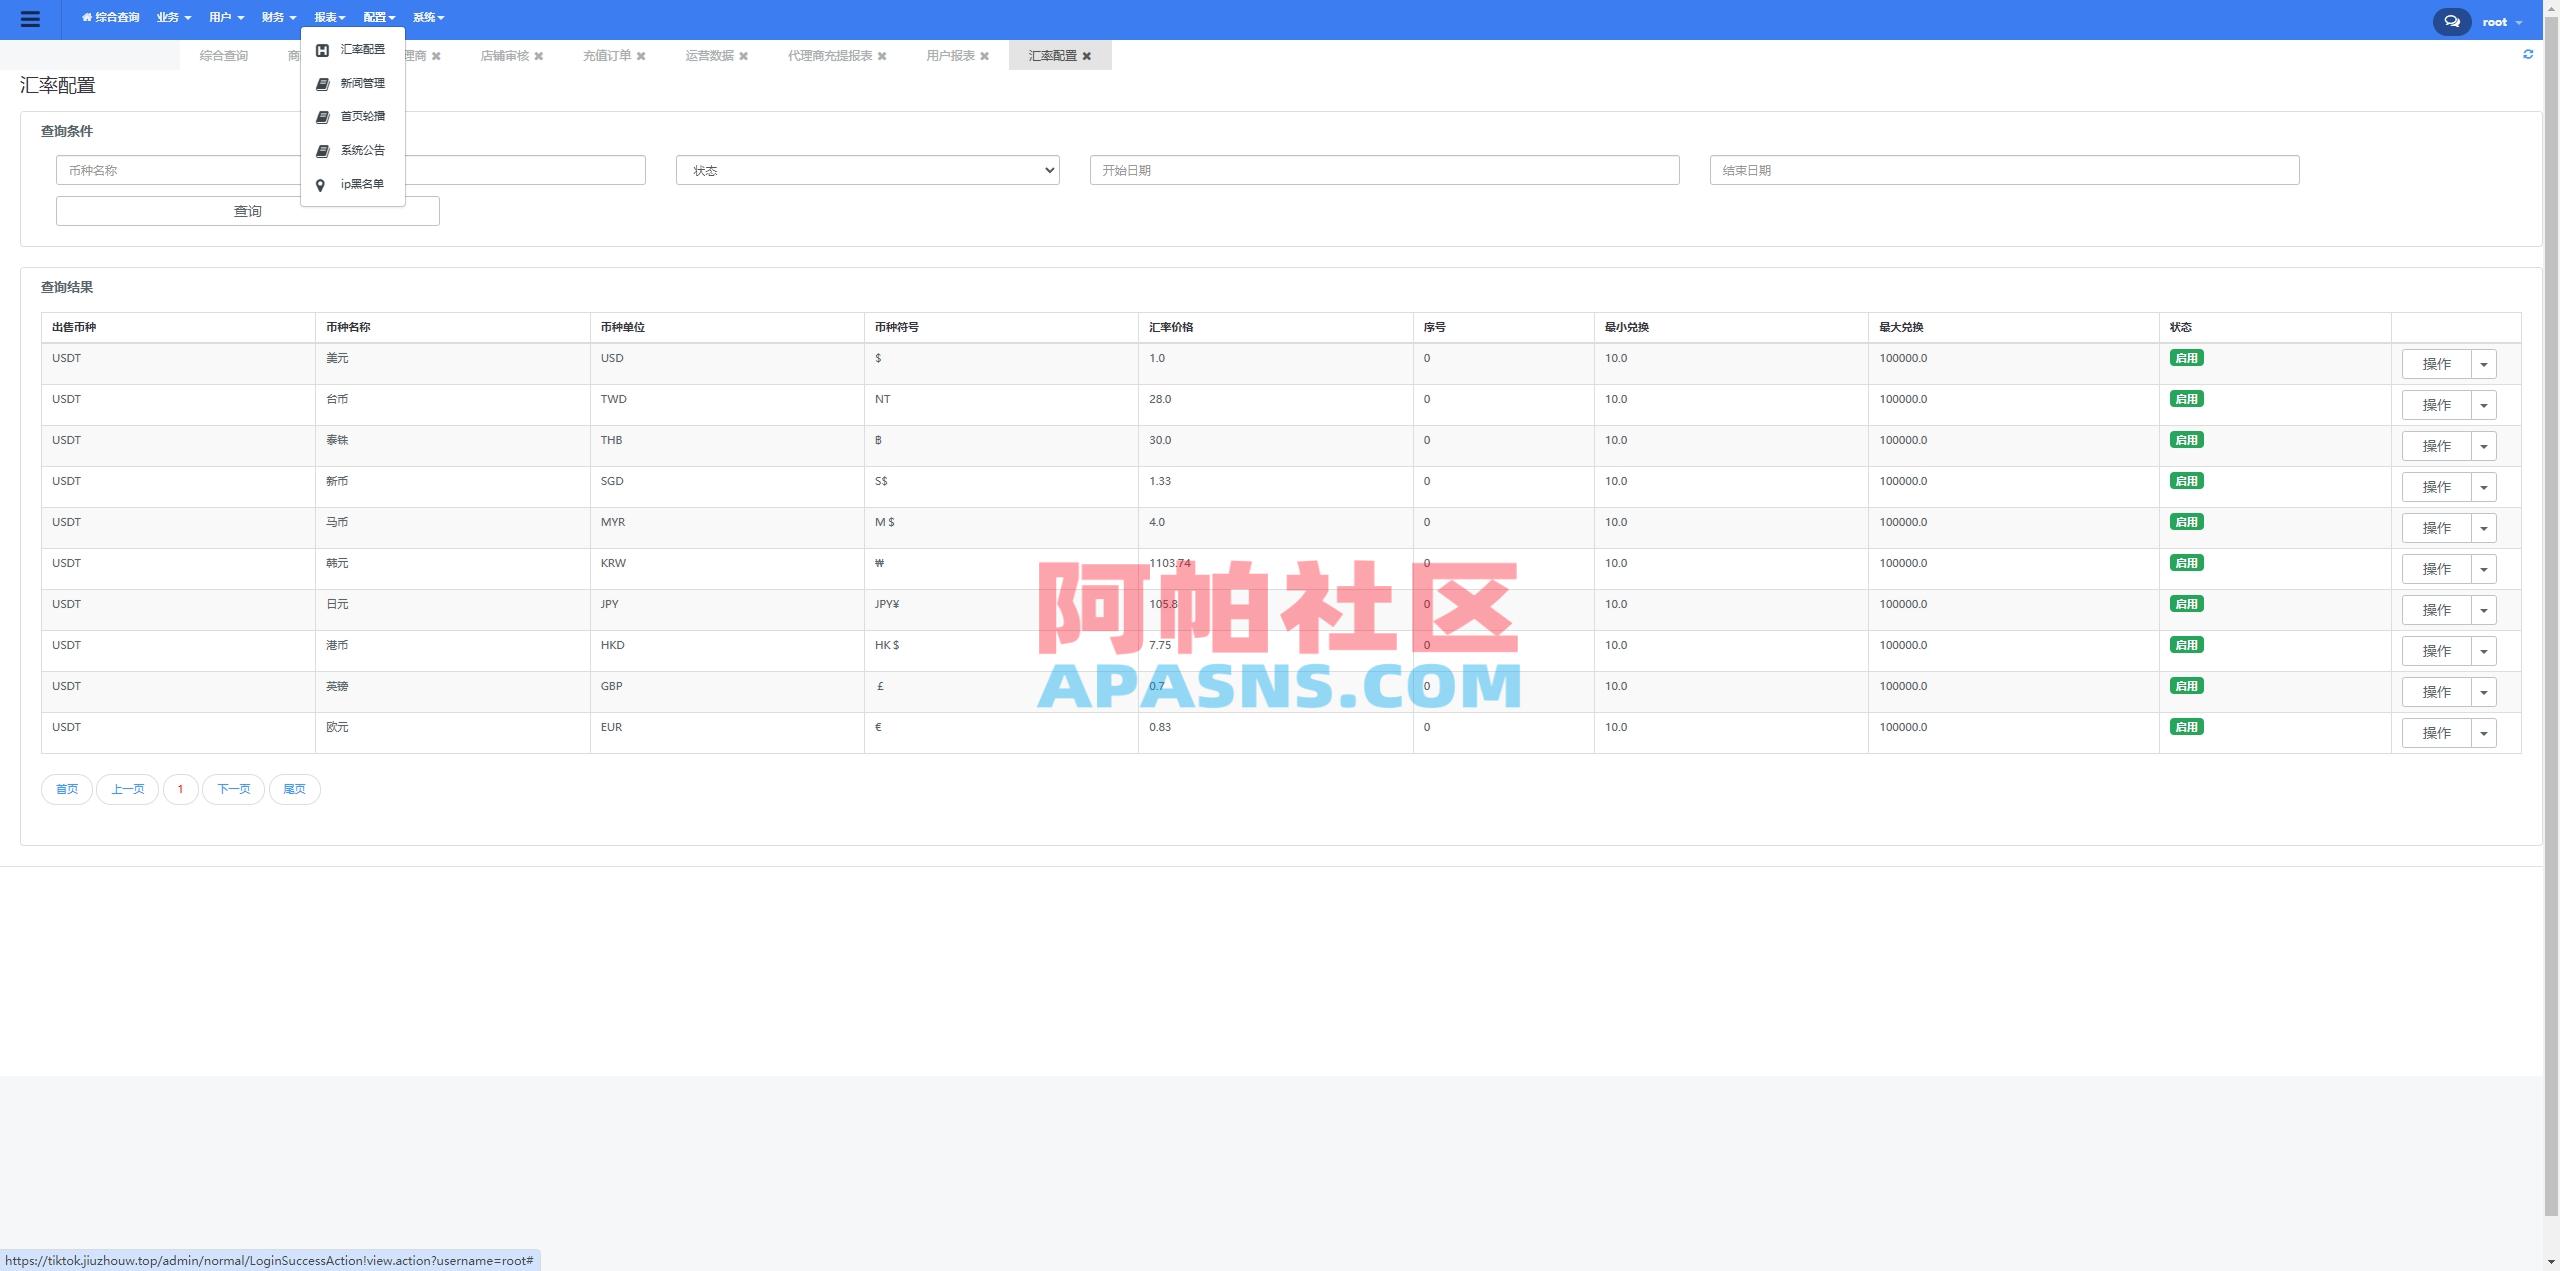Toggle the KRW row's 启用 status badge

coord(2188,562)
